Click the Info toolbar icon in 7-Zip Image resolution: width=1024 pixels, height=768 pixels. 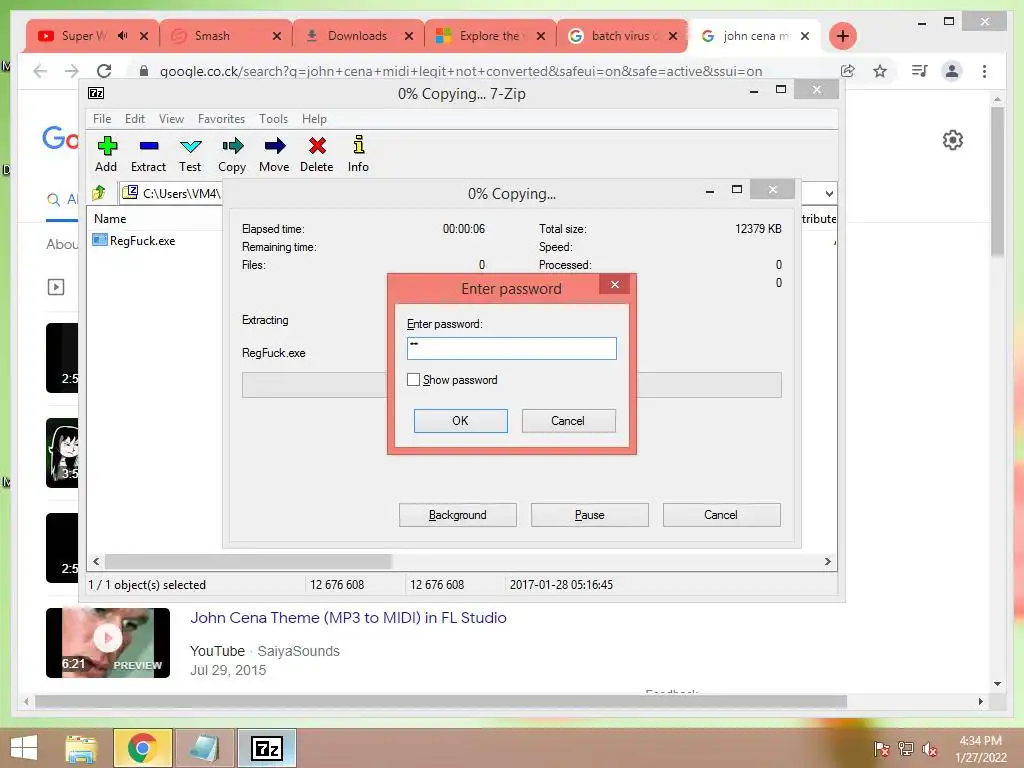pyautogui.click(x=358, y=154)
